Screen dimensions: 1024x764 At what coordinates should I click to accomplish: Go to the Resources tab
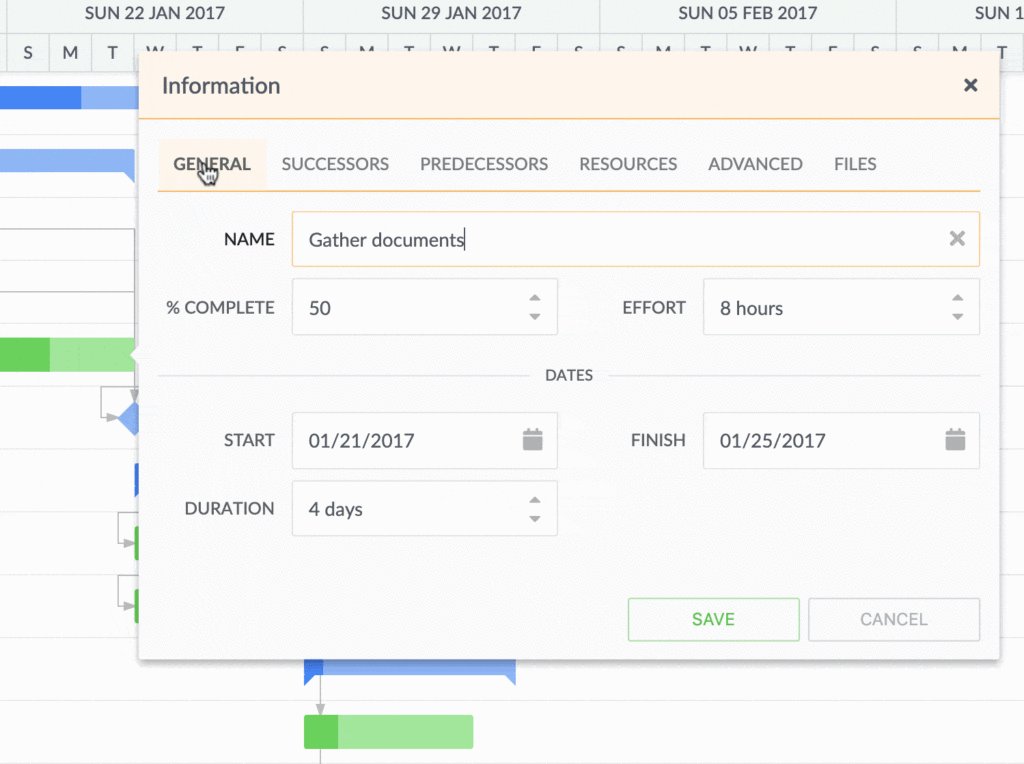point(628,164)
